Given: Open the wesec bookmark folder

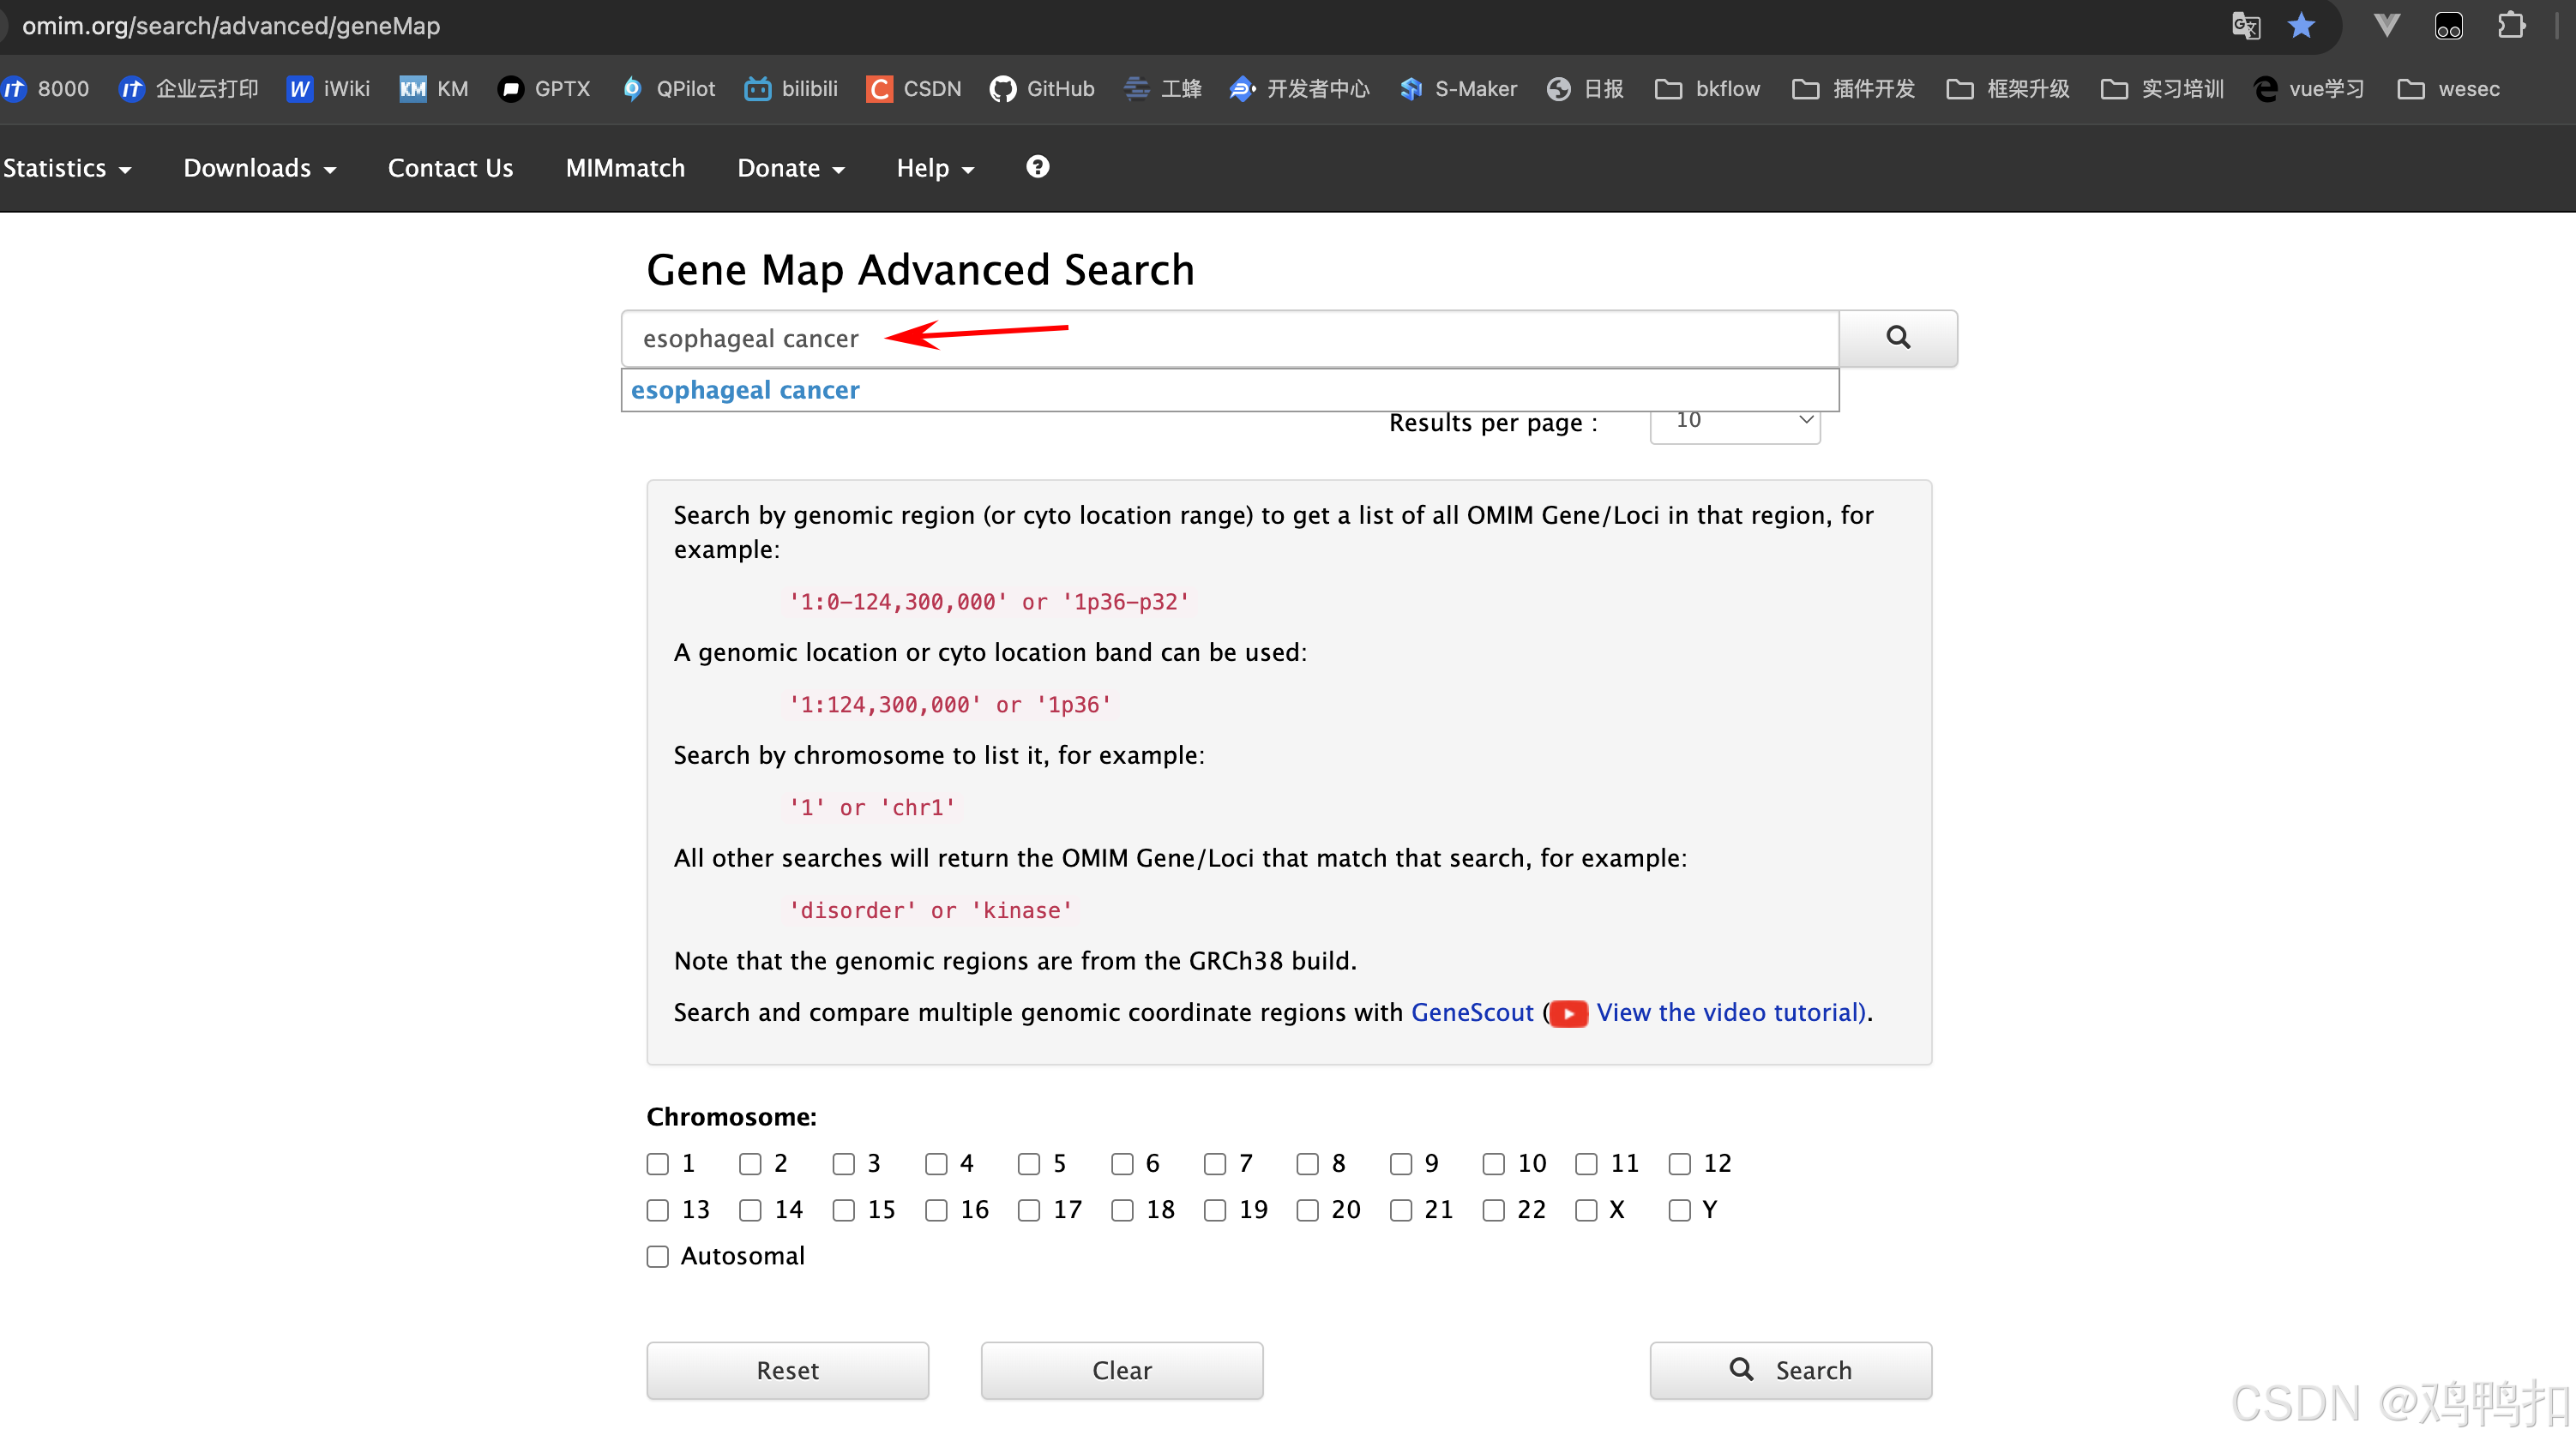Looking at the screenshot, I should point(2449,89).
